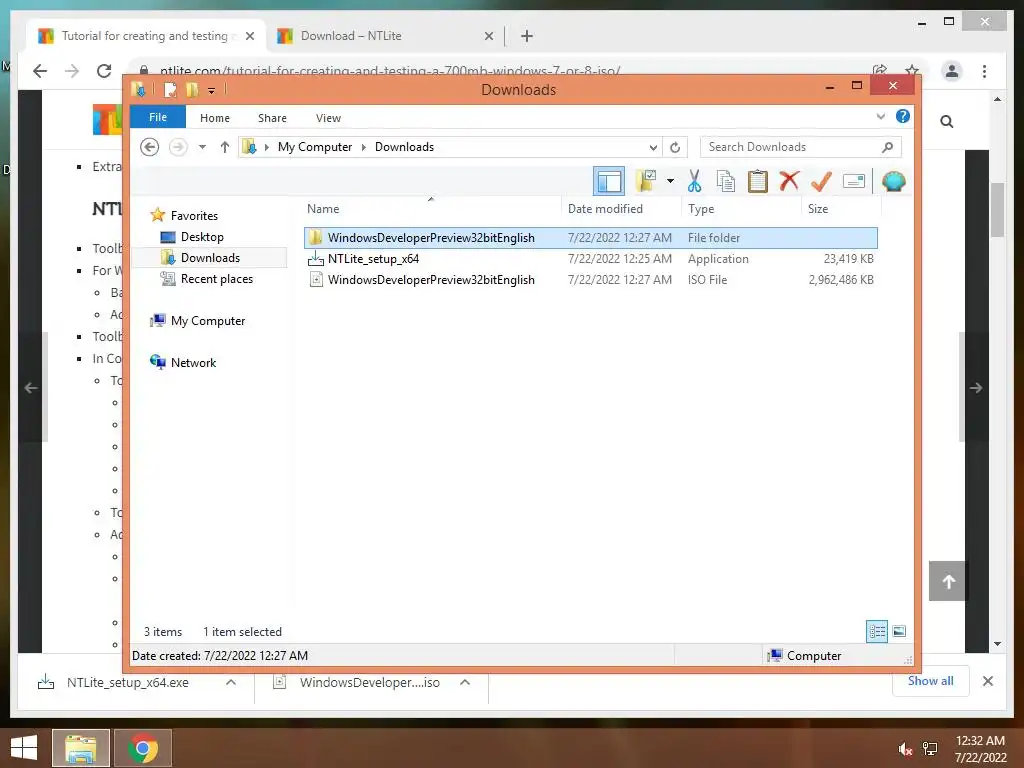Click the Copy toolbar icon
Viewport: 1024px width, 768px height.
pos(725,181)
